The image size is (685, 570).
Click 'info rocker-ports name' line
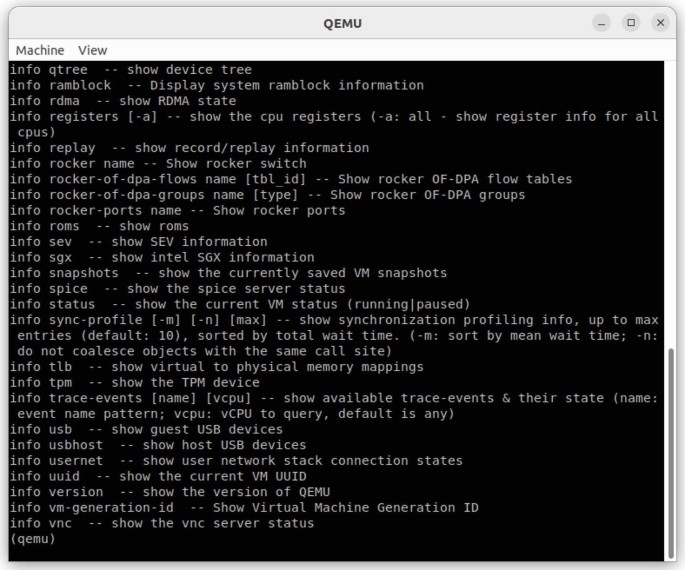[177, 211]
